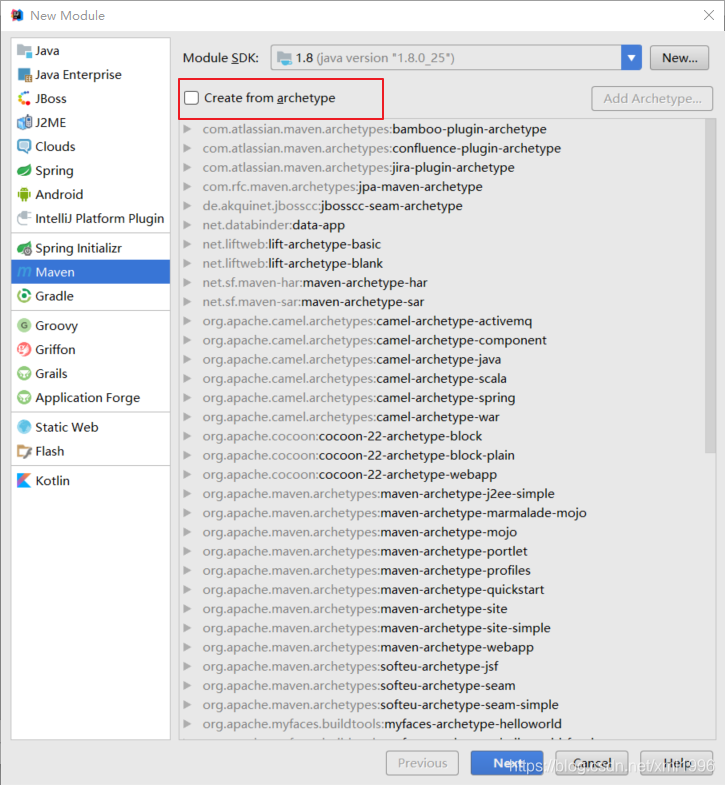Select the Spring Initializr icon
Image resolution: width=725 pixels, height=785 pixels.
tap(24, 248)
